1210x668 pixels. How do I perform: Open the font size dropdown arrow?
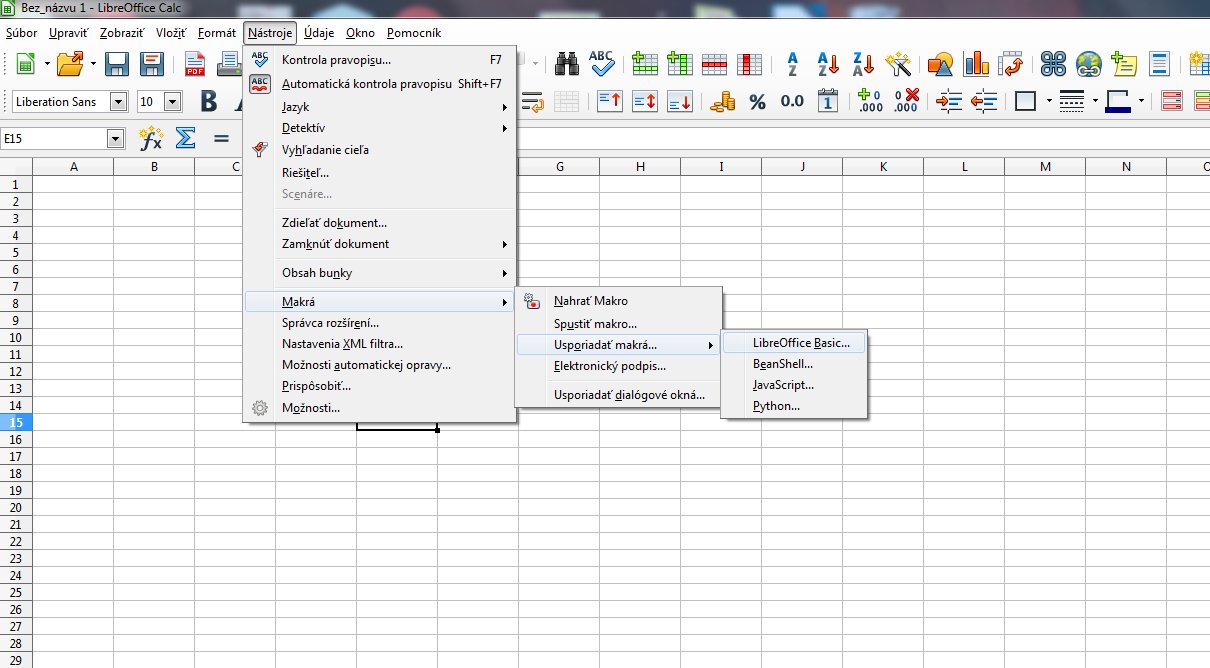(x=172, y=101)
